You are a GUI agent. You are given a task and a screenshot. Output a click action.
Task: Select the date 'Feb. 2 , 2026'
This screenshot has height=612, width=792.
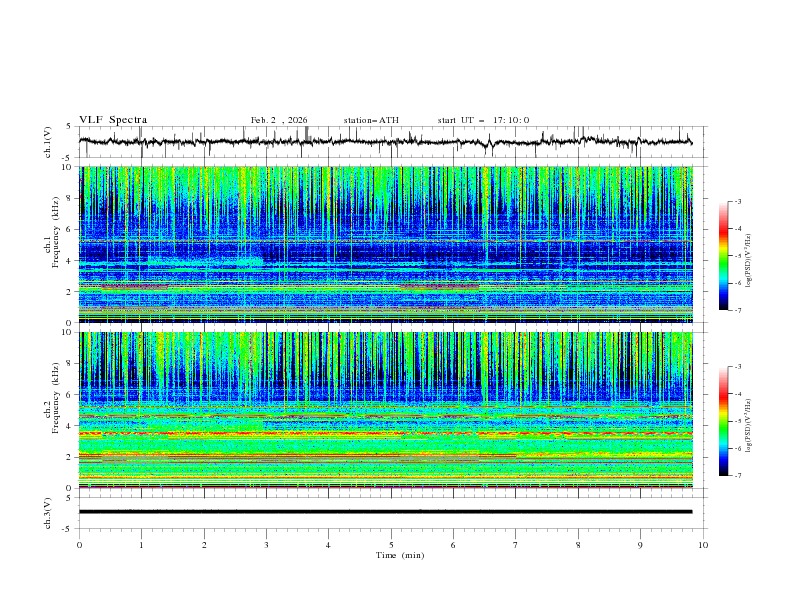(x=279, y=120)
